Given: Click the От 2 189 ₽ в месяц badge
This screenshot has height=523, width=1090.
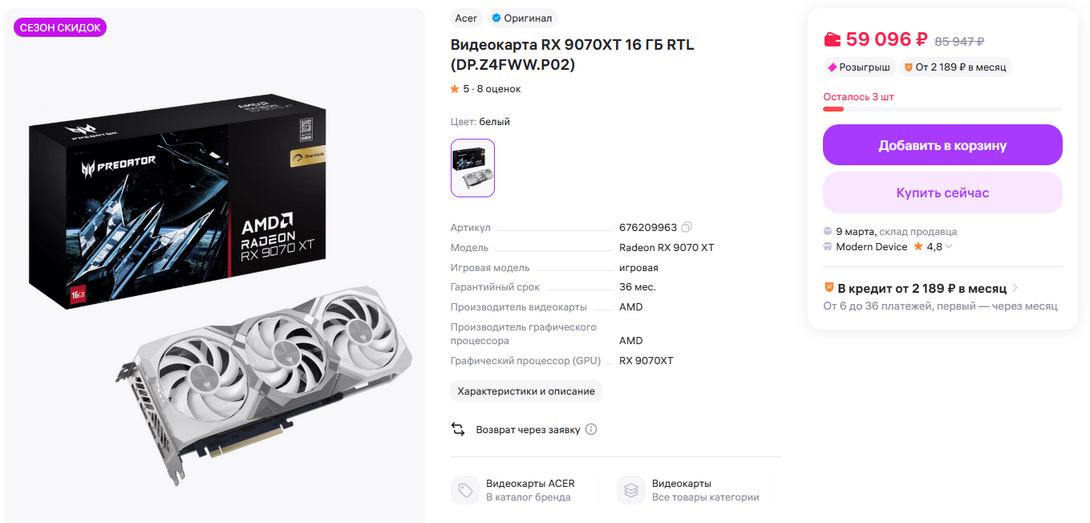Looking at the screenshot, I should tap(956, 67).
